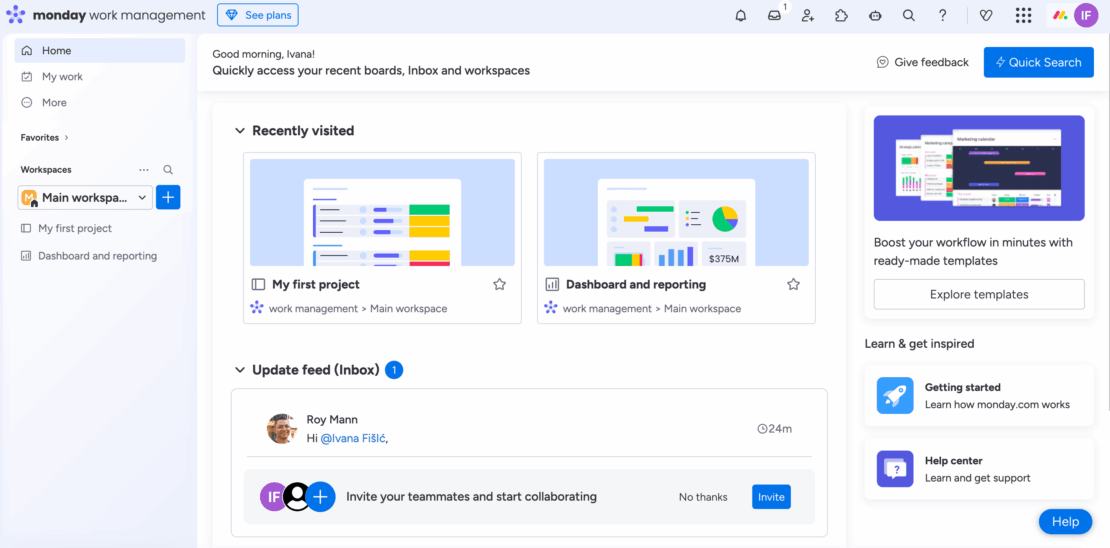
Task: Click the monday logo in header
Action: pyautogui.click(x=16, y=15)
